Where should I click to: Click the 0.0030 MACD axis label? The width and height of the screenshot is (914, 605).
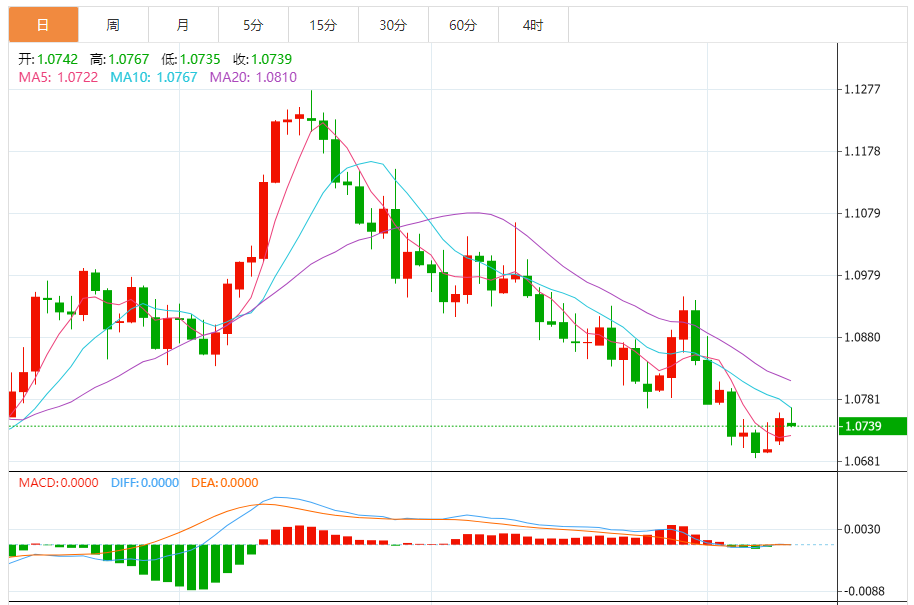click(x=862, y=529)
